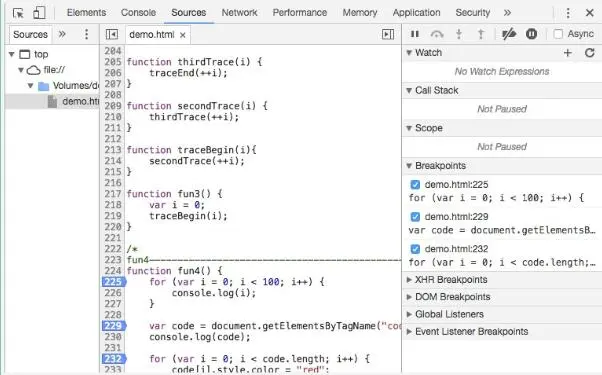Close the demo.html editor tab
Image resolution: width=602 pixels, height=375 pixels.
183,35
